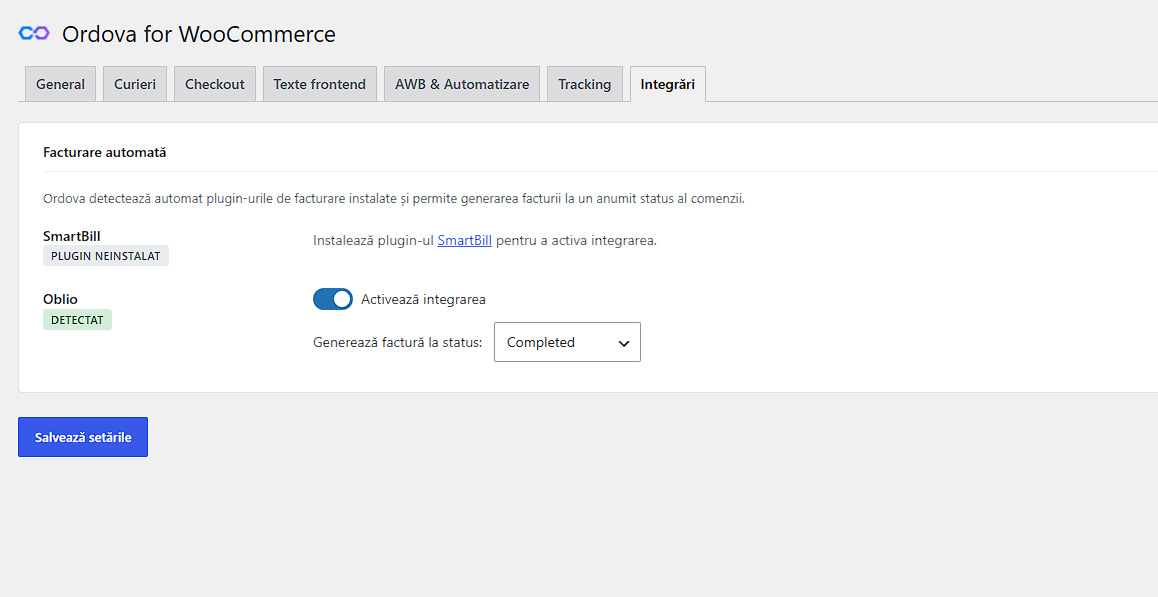Click the Facturare automată section heading
The image size is (1158, 597).
(105, 152)
